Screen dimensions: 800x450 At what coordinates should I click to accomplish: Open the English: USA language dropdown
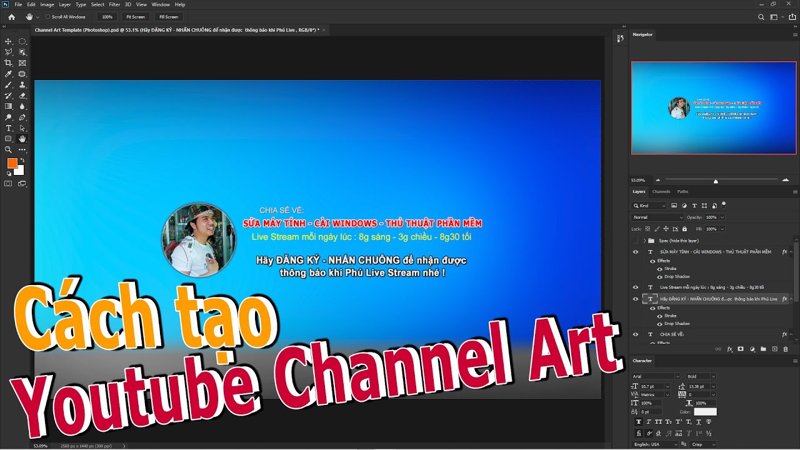(656, 444)
